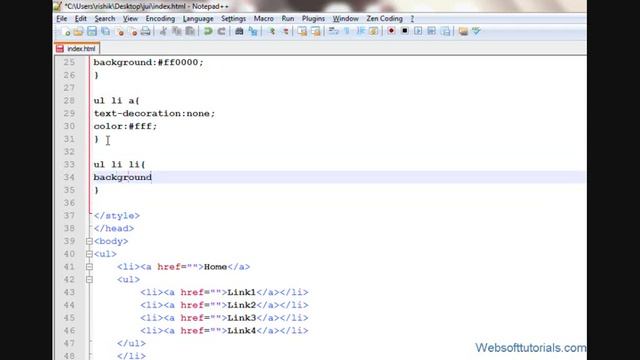Image resolution: width=640 pixels, height=360 pixels.
Task: Zoom out toolbar icon
Action: coord(285,31)
